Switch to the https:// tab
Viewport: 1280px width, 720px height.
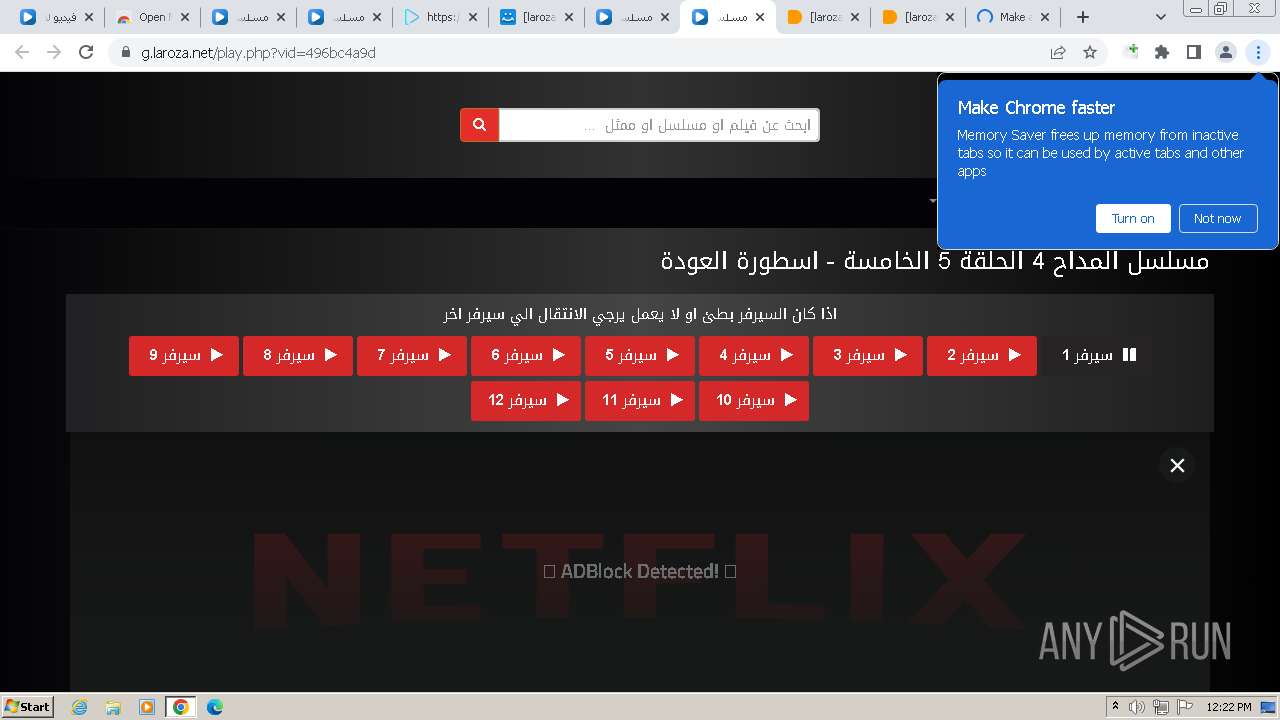[x=440, y=17]
